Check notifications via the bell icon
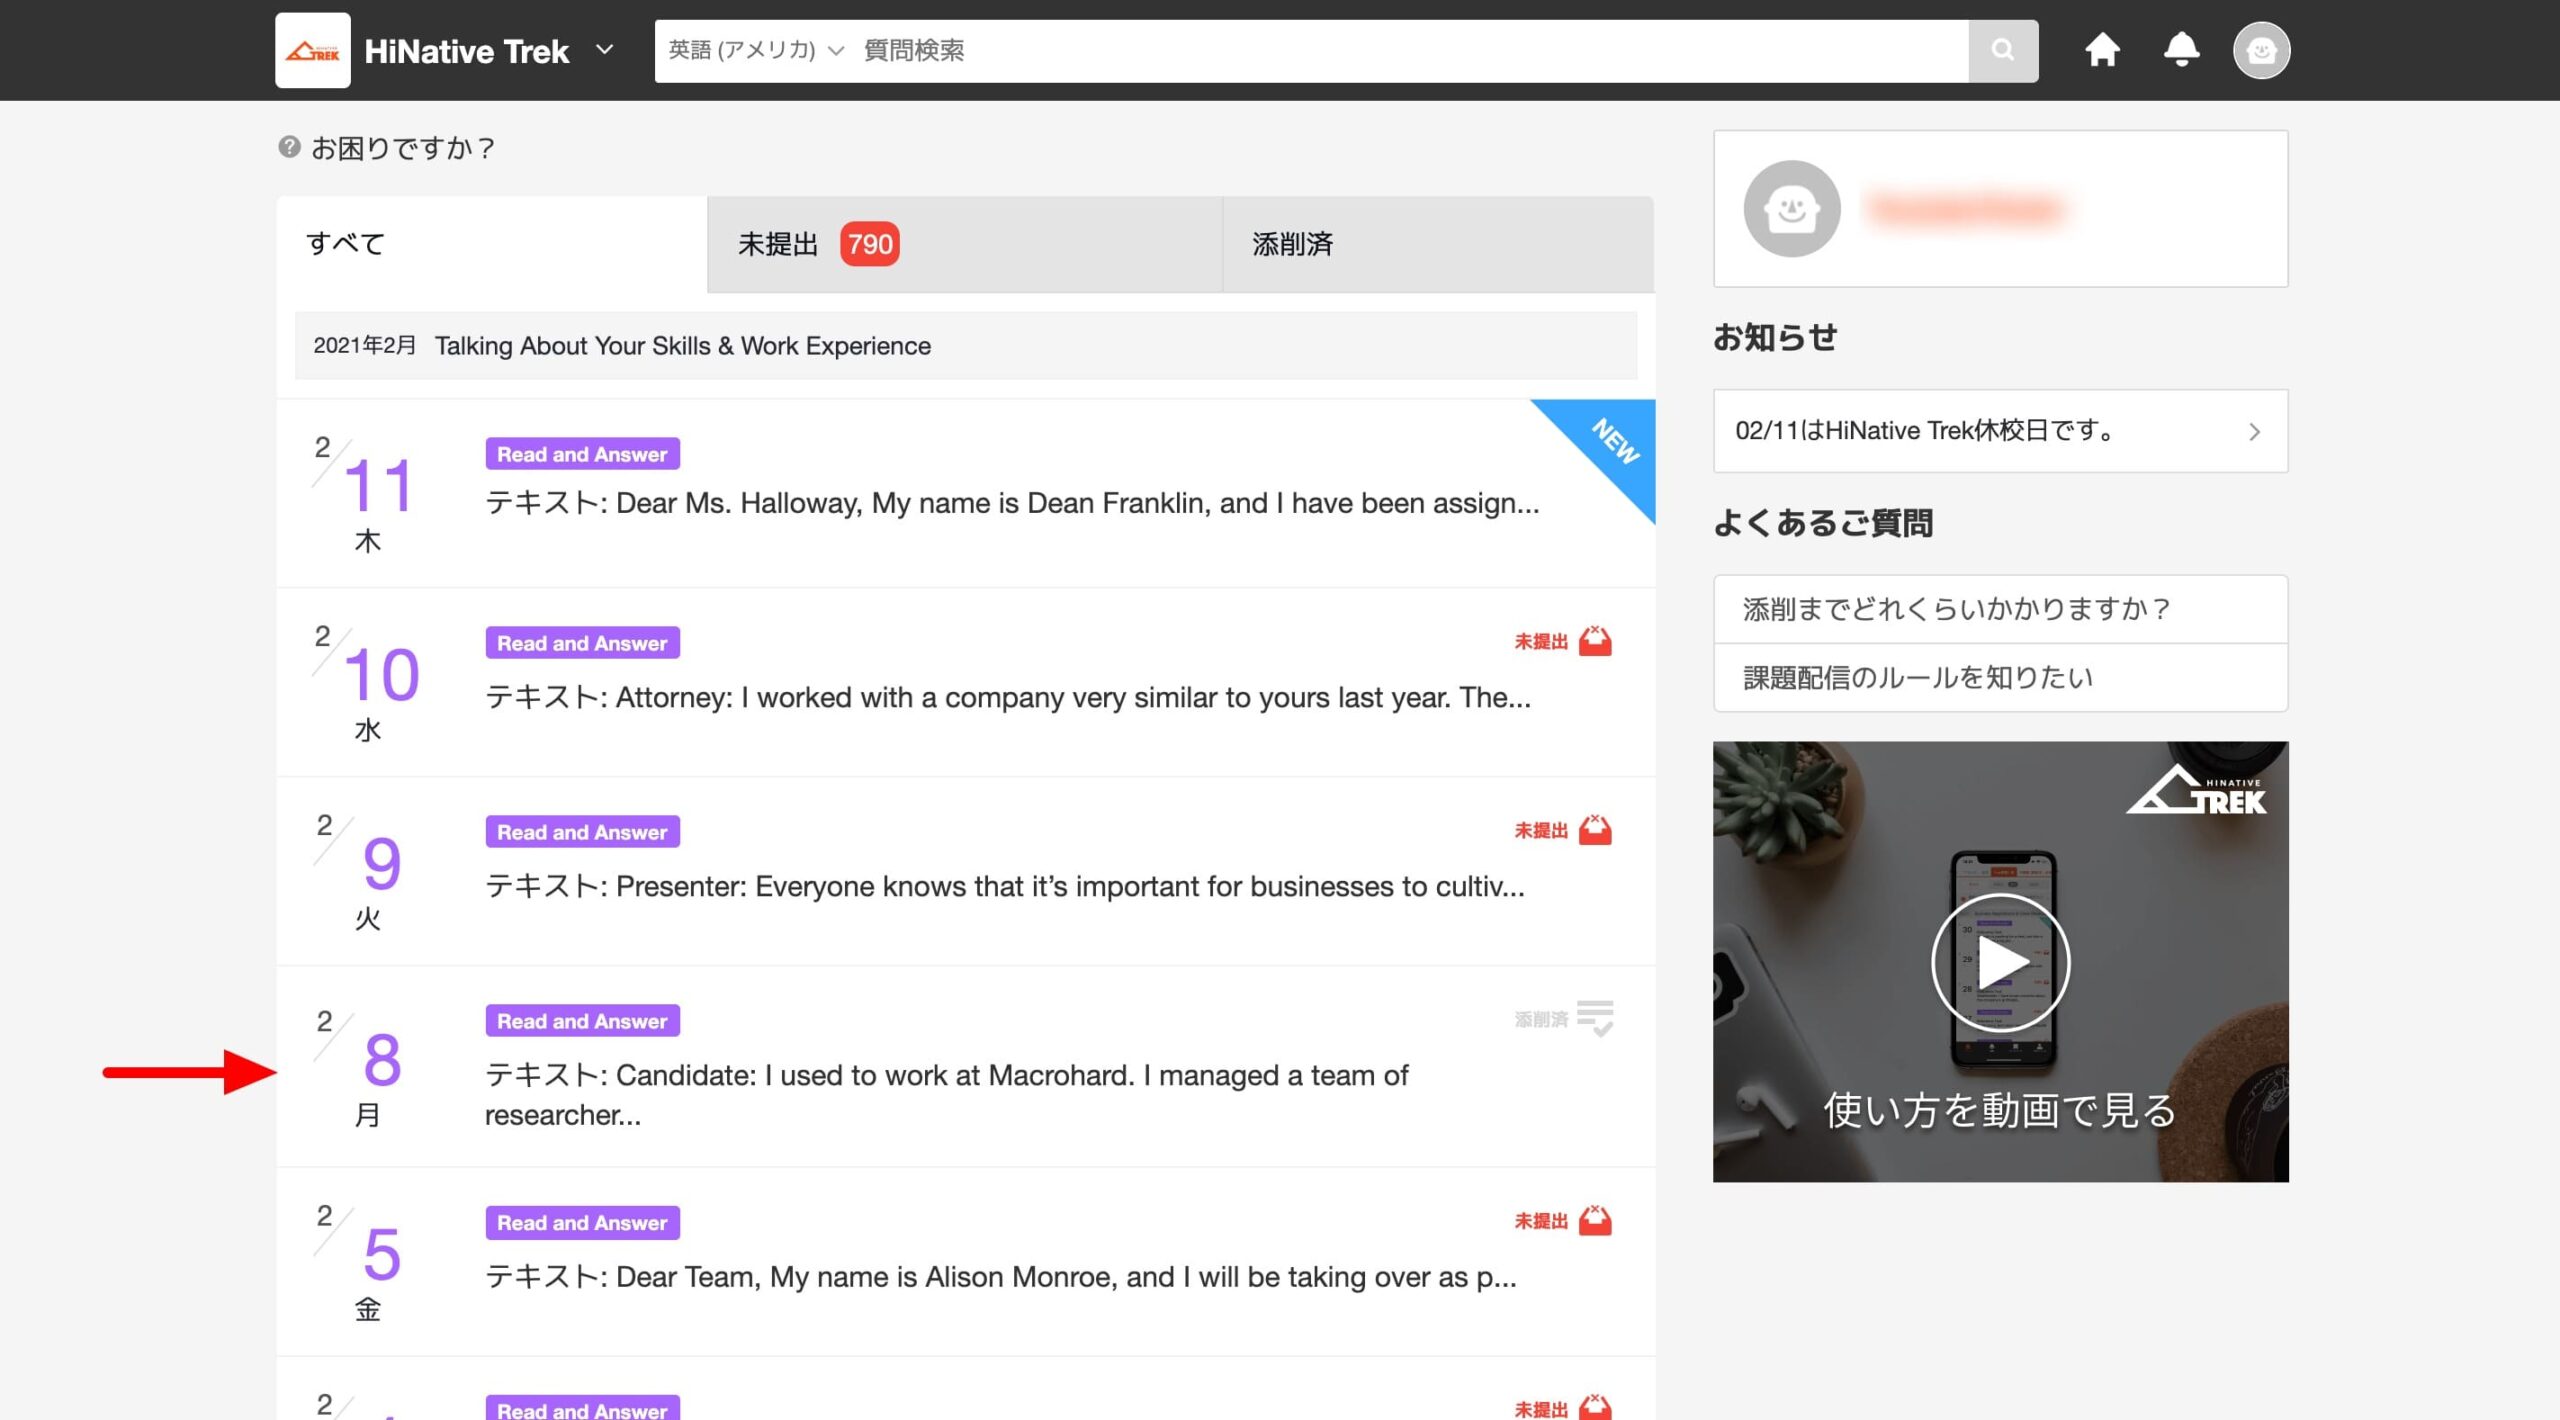The image size is (2560, 1420). 2182,50
